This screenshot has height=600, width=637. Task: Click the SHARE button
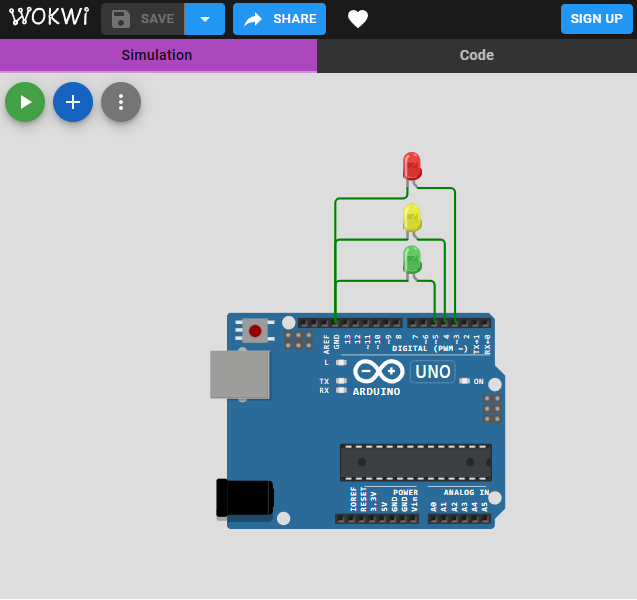pos(279,19)
